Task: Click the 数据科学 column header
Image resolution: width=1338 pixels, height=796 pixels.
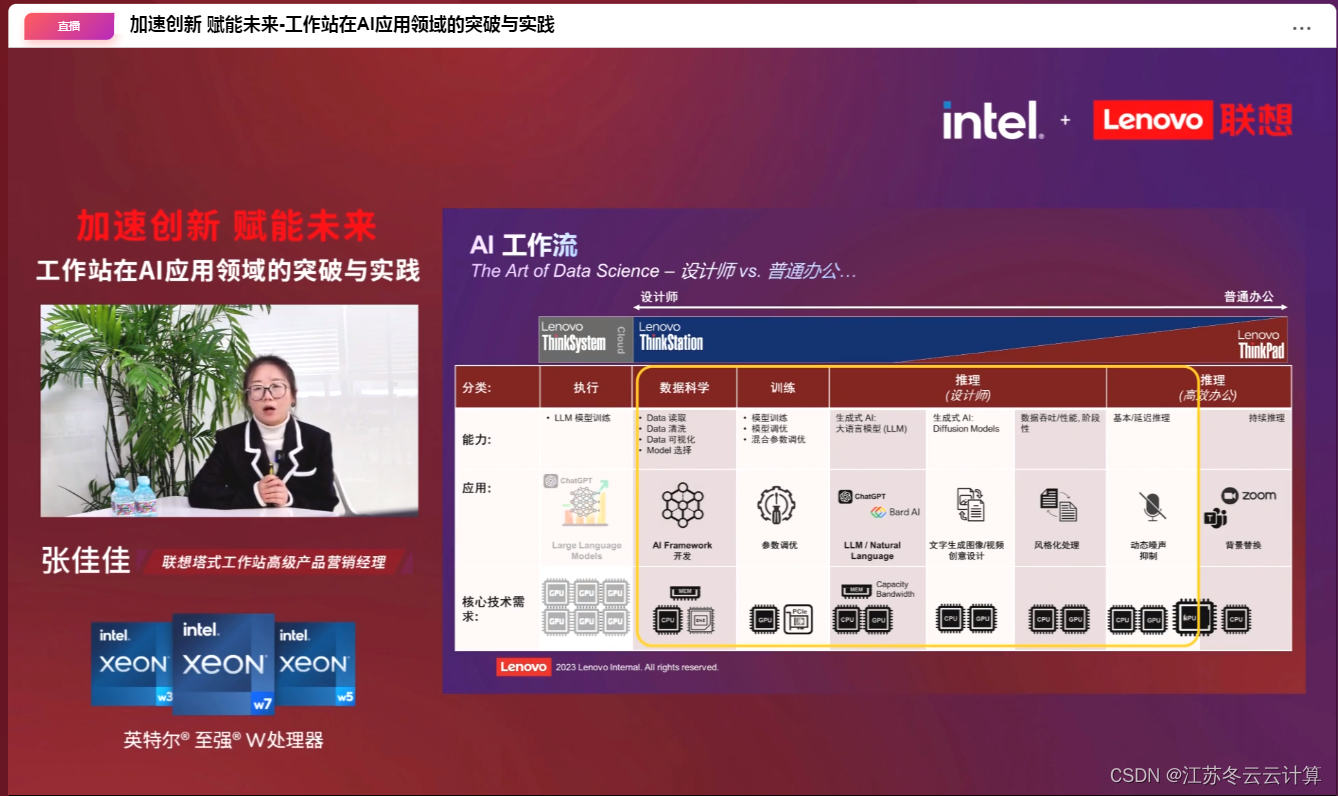Action: coord(684,387)
